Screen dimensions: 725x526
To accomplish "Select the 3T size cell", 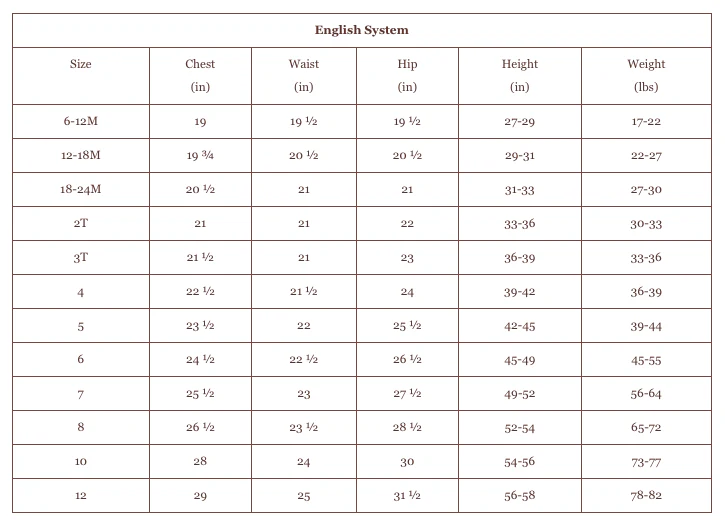I will 81,258.
